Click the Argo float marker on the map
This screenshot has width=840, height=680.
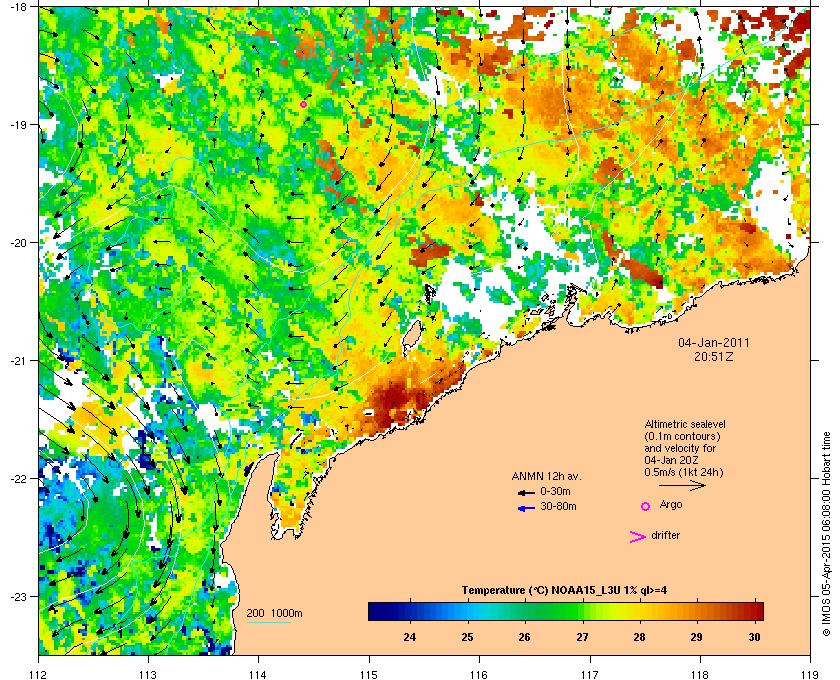(x=303, y=104)
